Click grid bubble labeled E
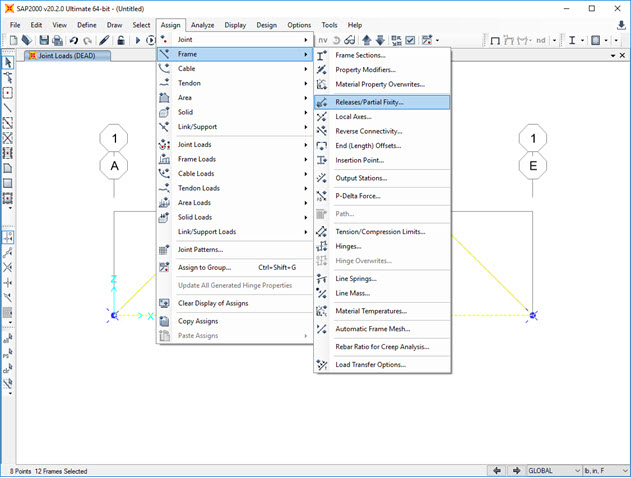The width and height of the screenshot is (631, 478). tap(533, 165)
